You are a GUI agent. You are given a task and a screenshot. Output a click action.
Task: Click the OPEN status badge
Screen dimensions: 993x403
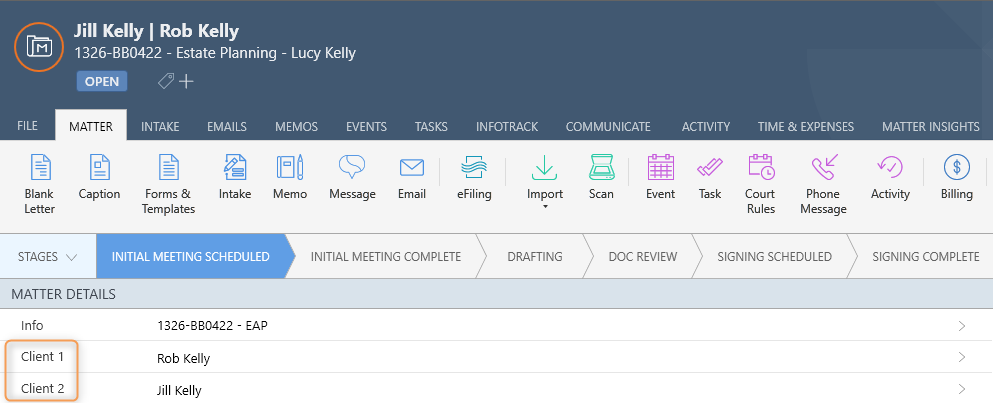click(102, 82)
